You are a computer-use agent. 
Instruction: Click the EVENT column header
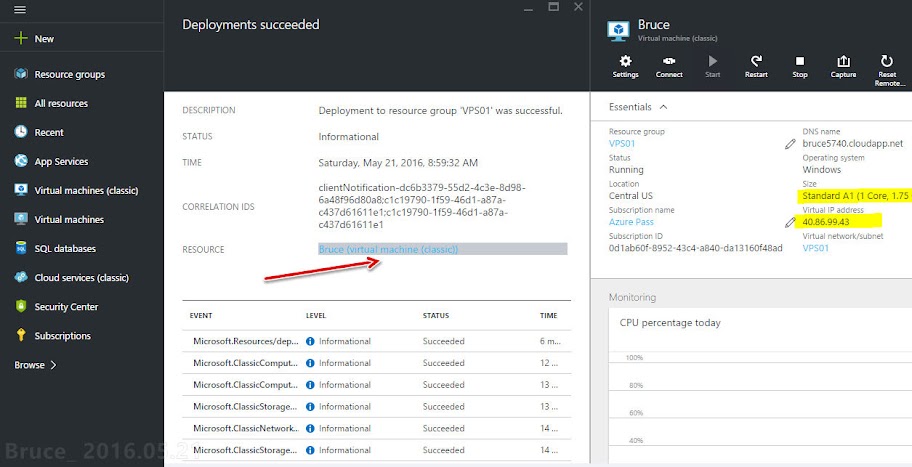(201, 315)
